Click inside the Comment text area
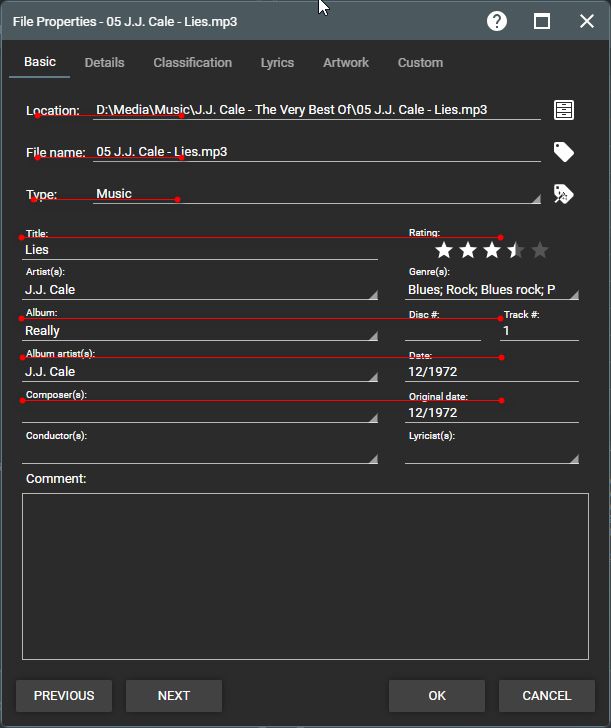 pyautogui.click(x=305, y=576)
